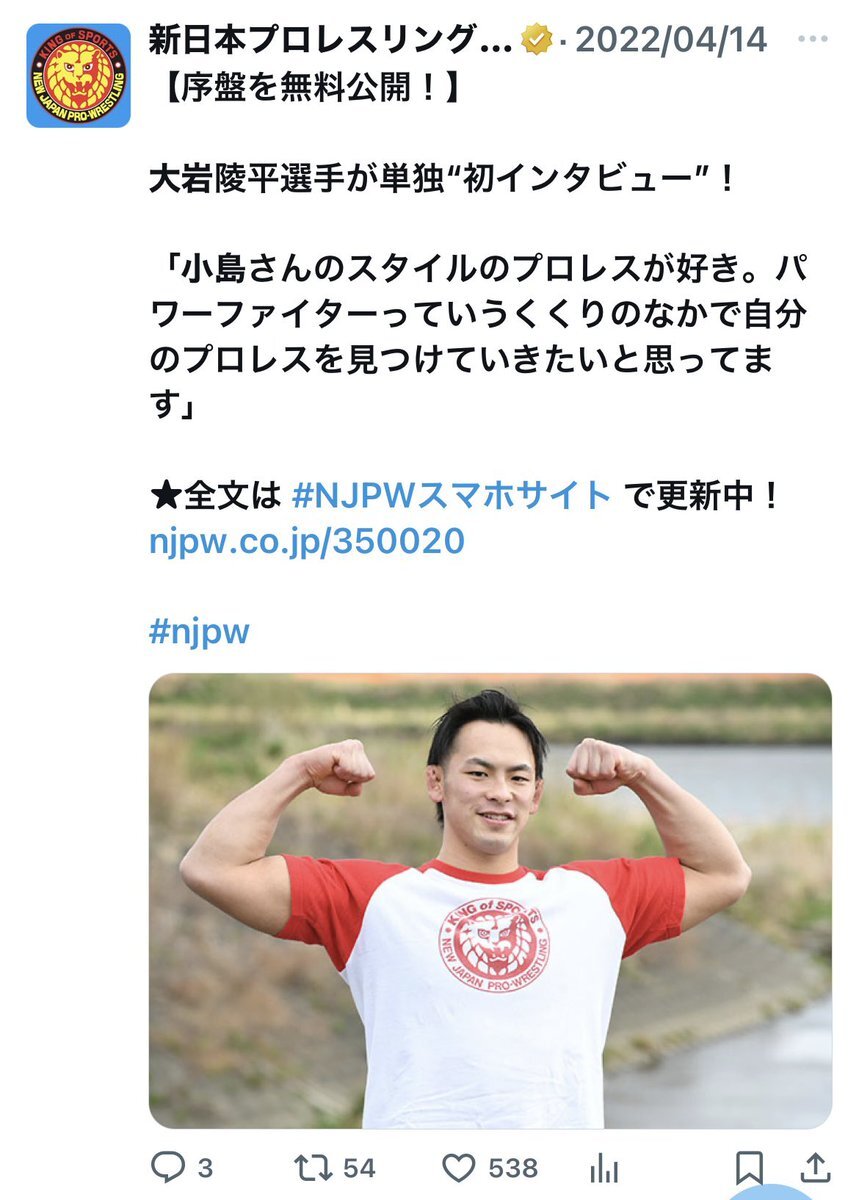The height and width of the screenshot is (1200, 859).
Task: Open tweet via 大岩陵平選手 interview text
Action: pyautogui.click(x=442, y=181)
